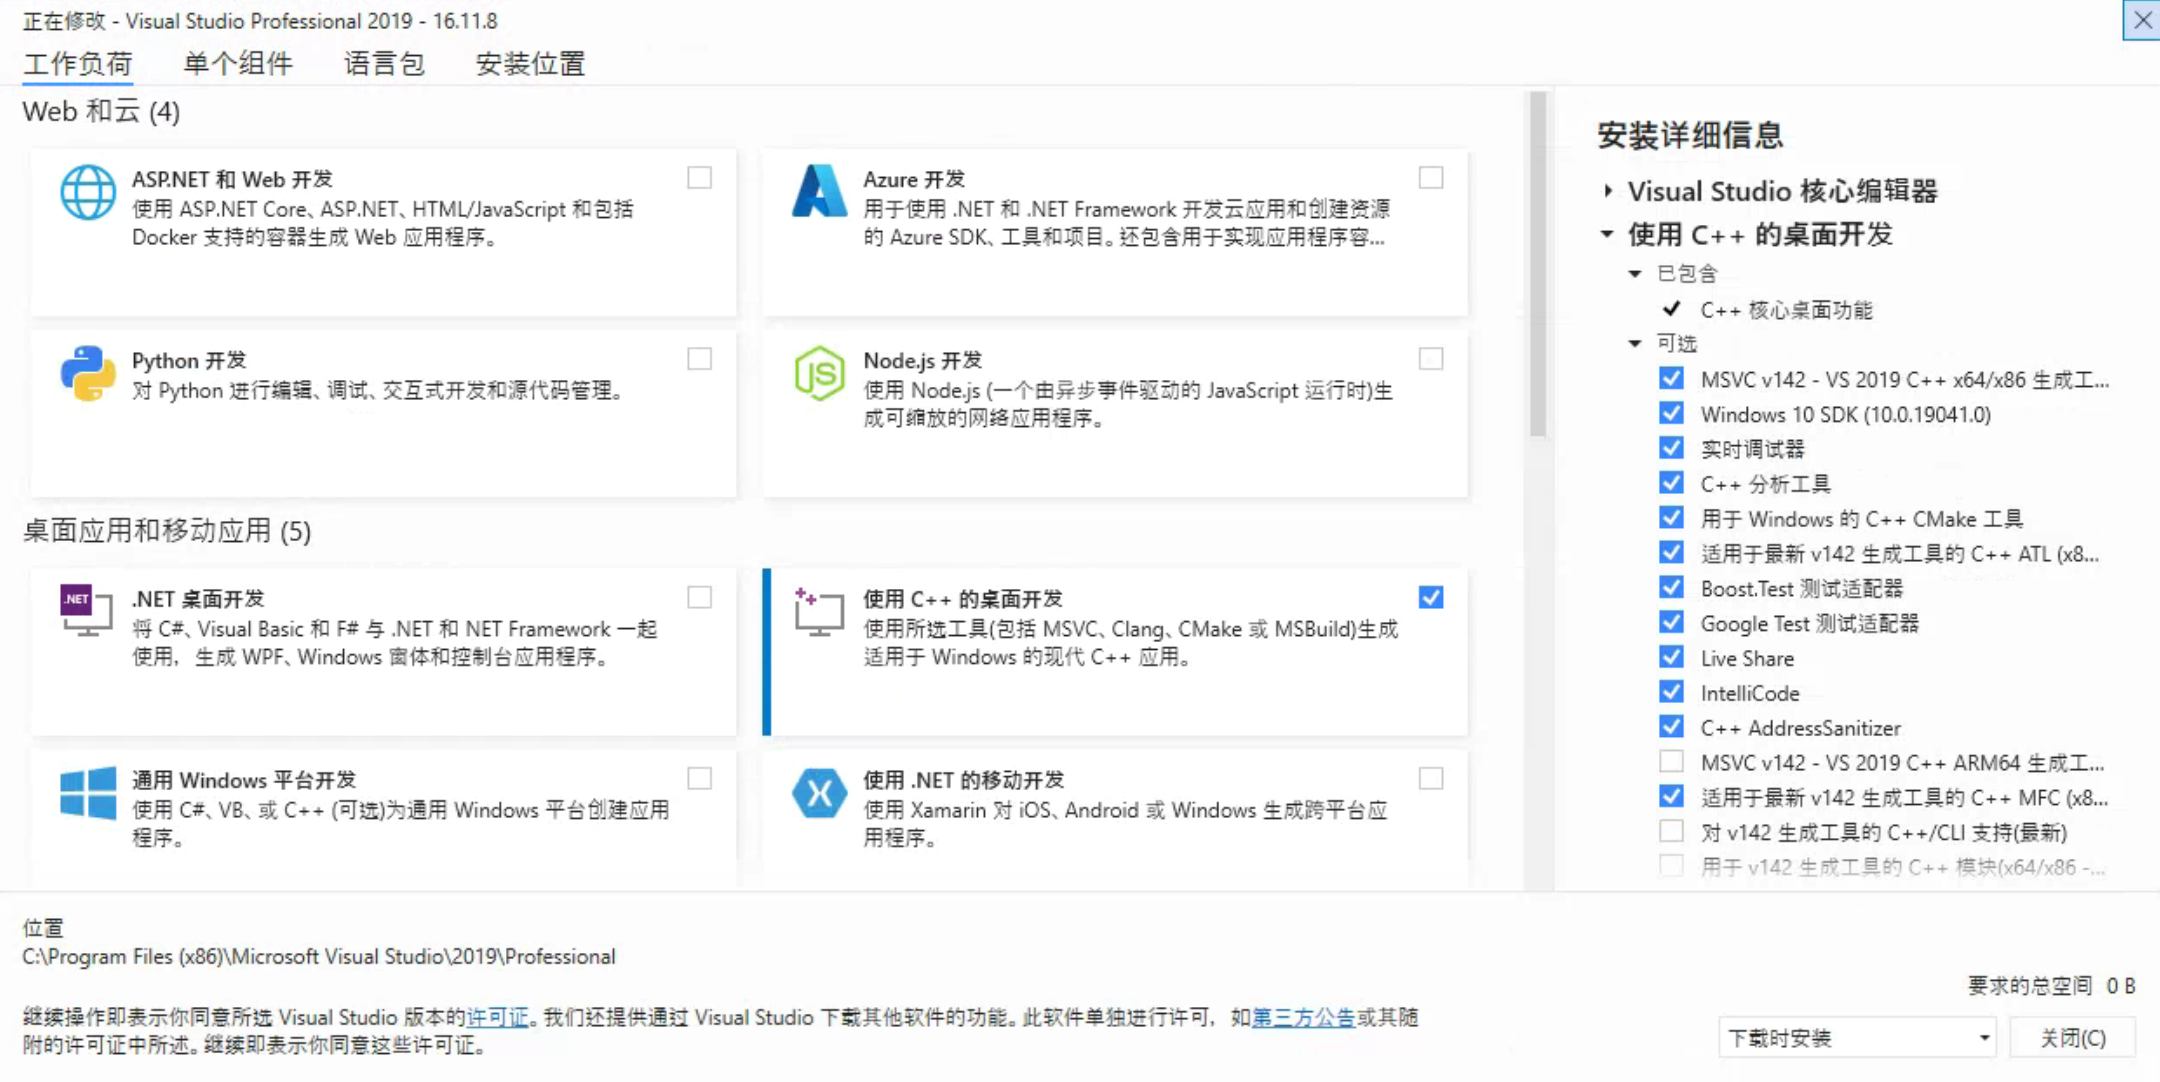Click the C++ desktop development monitor icon

[x=819, y=611]
